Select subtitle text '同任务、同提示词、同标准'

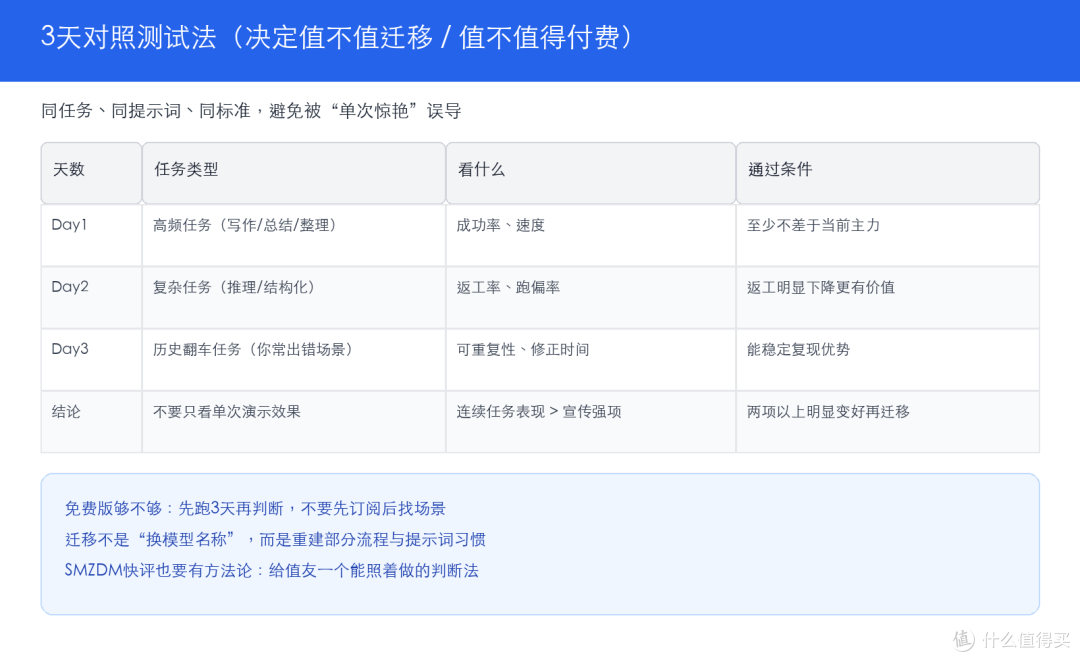tap(145, 111)
